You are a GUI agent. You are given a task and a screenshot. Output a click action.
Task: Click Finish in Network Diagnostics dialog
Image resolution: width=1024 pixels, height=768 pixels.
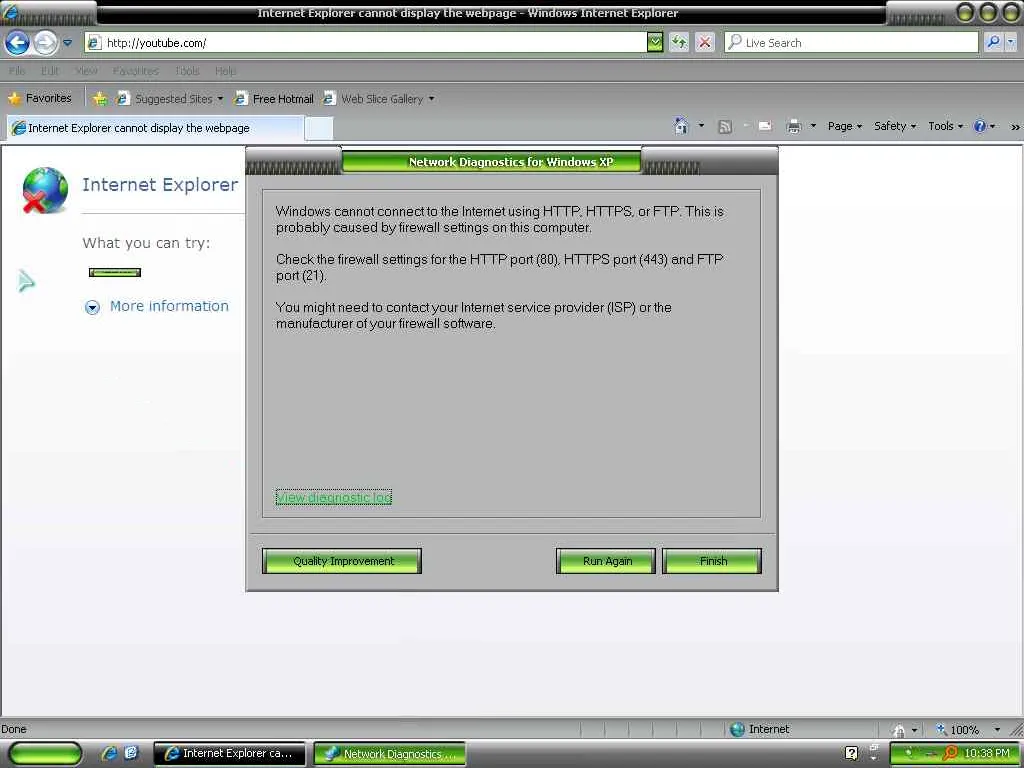[712, 561]
